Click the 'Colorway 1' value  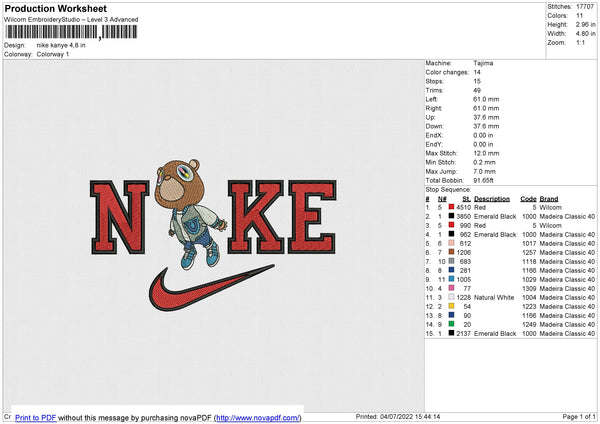53,54
